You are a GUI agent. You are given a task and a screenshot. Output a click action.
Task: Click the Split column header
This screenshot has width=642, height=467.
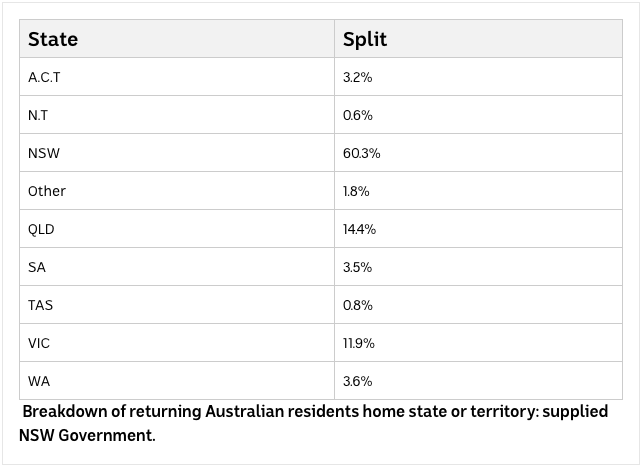pyautogui.click(x=365, y=40)
